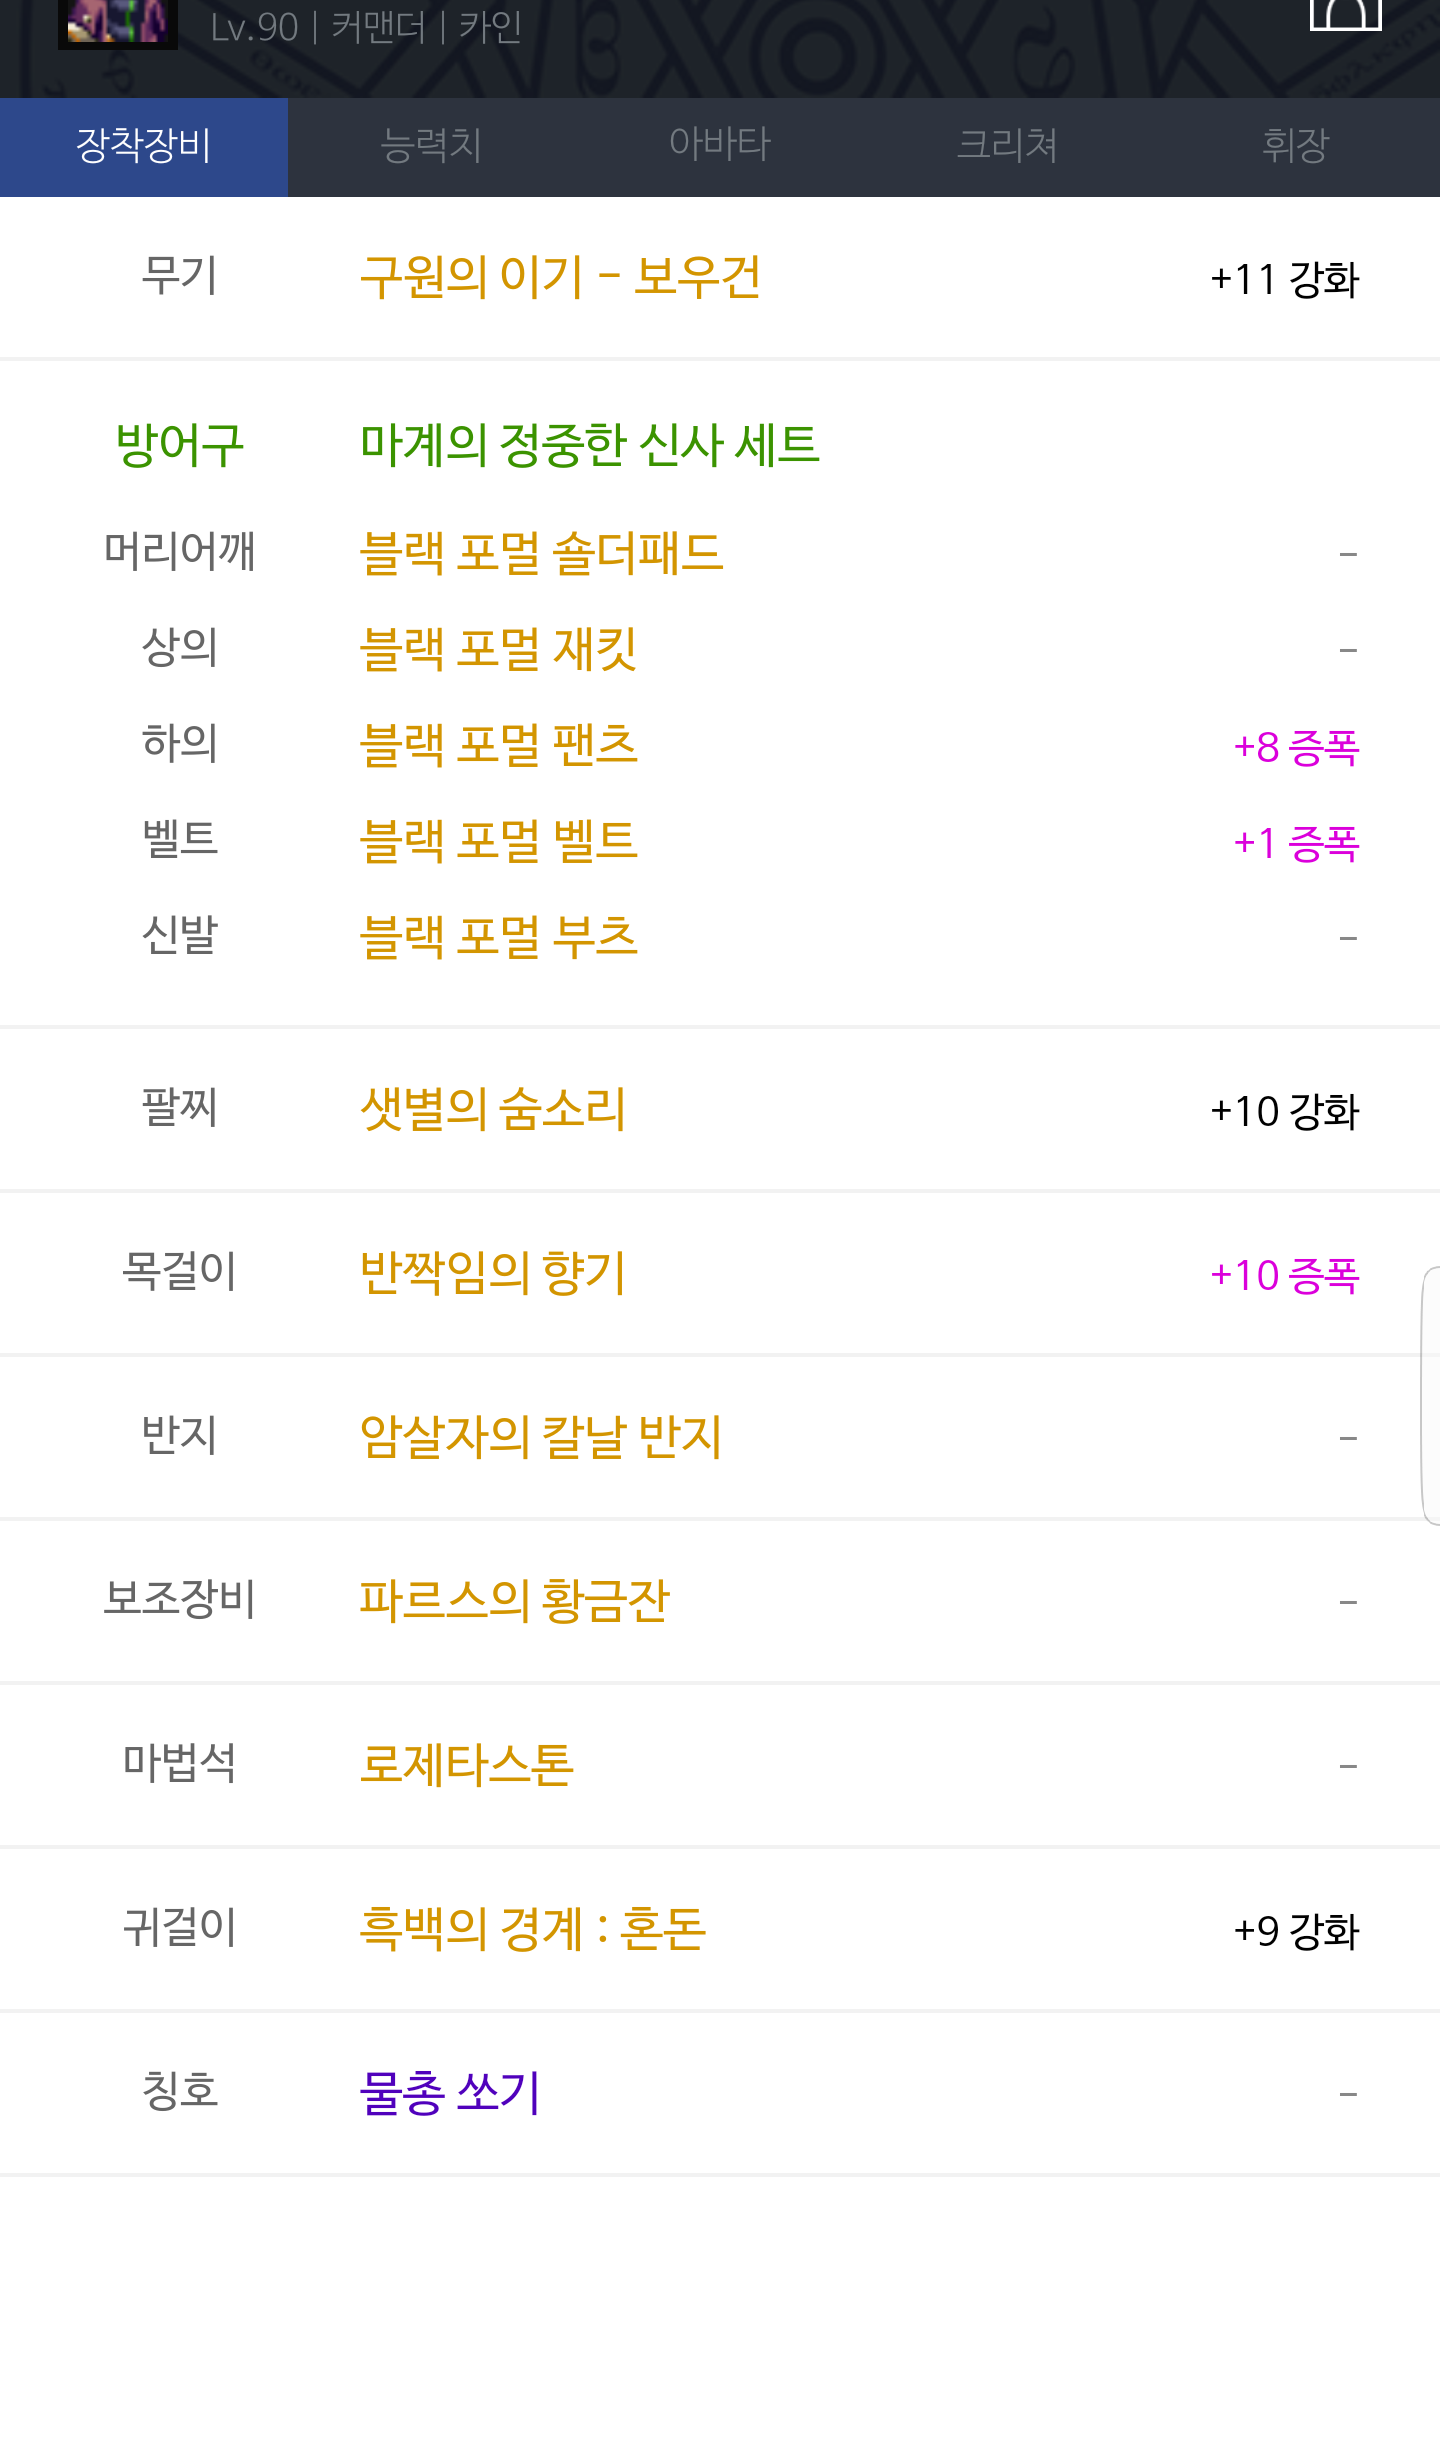Click the 블랙 포멀 부츠 item
Viewport: 1440px width, 2446px height.
click(499, 937)
